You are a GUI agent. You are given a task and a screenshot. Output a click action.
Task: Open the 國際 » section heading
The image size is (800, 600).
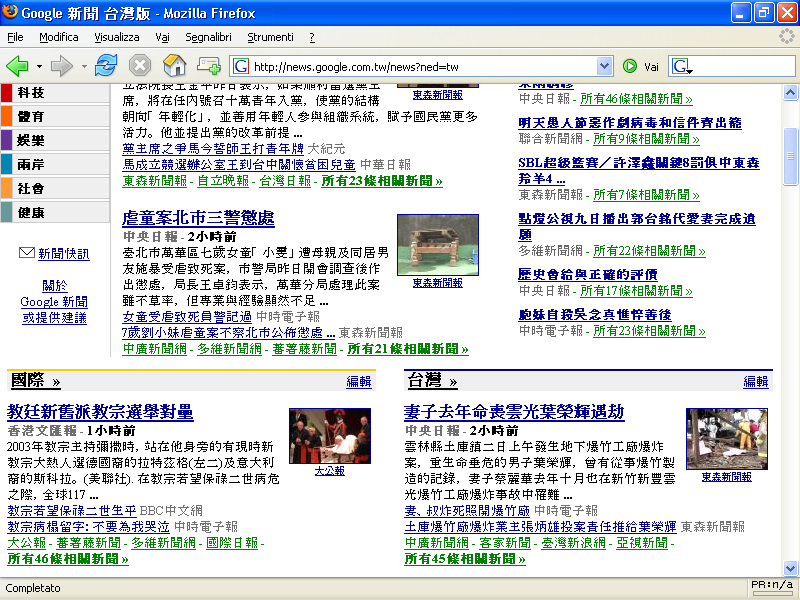click(36, 381)
